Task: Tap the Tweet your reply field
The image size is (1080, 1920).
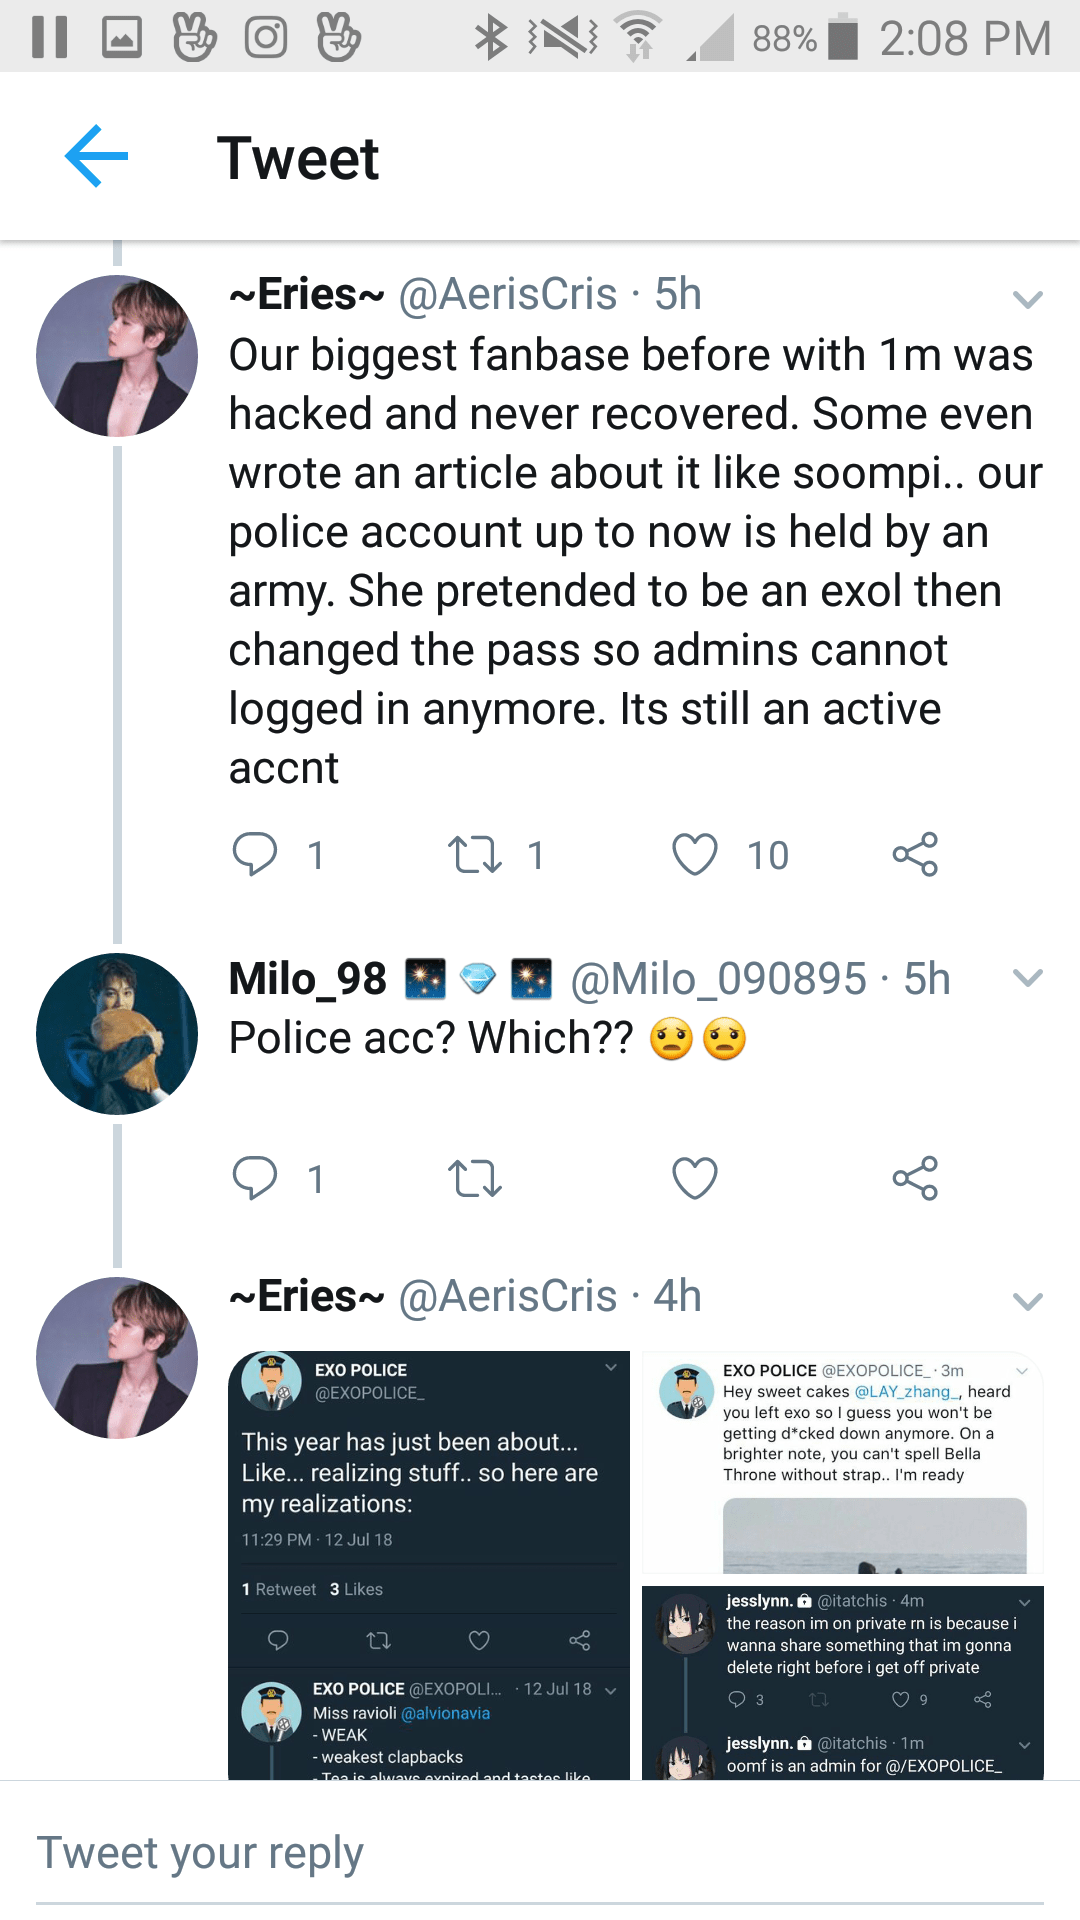Action: [540, 1853]
